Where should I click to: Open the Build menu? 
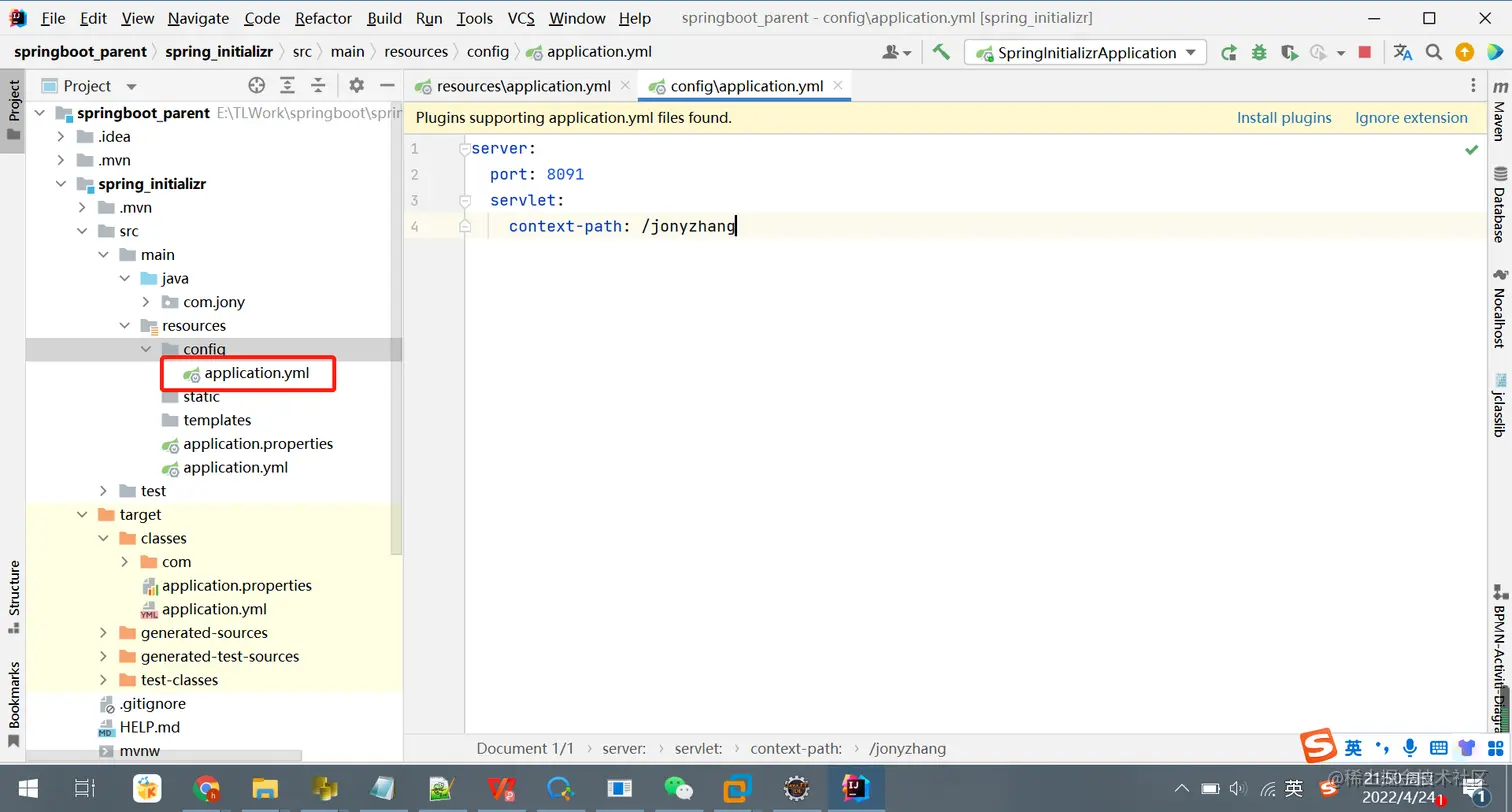pyautogui.click(x=384, y=18)
